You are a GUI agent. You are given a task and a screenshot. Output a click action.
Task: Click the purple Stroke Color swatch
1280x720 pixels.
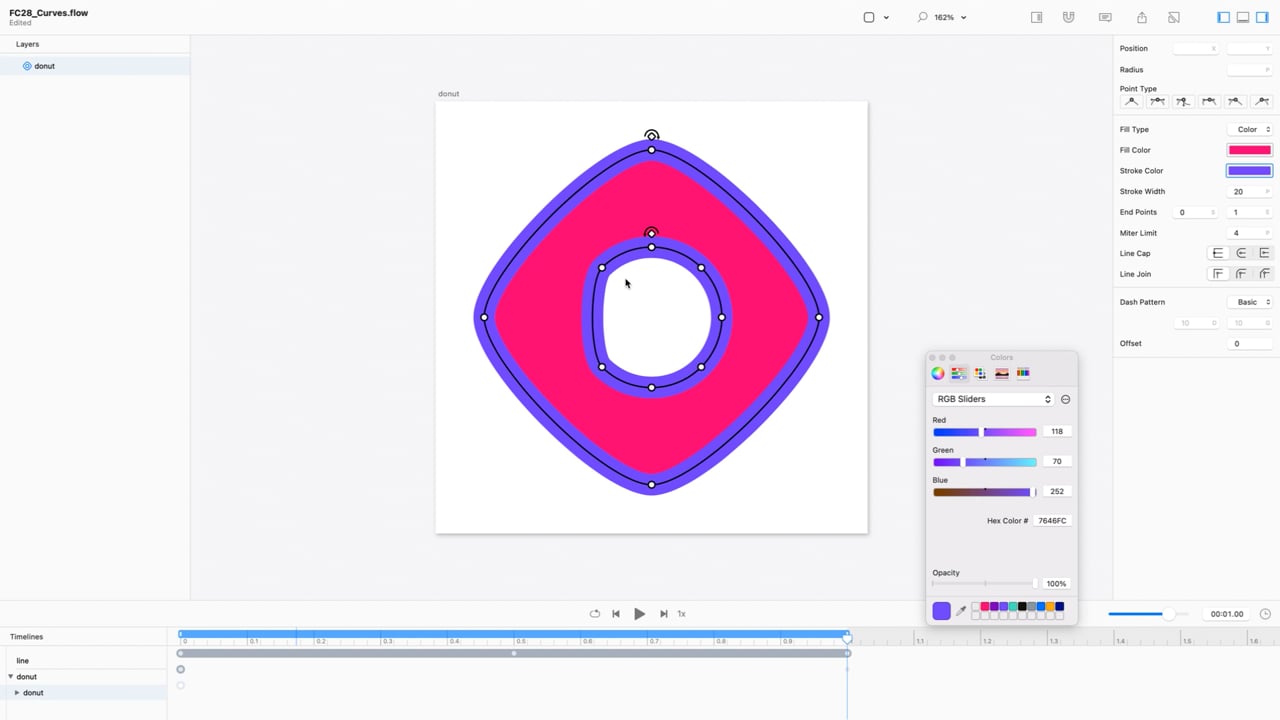click(x=1249, y=171)
